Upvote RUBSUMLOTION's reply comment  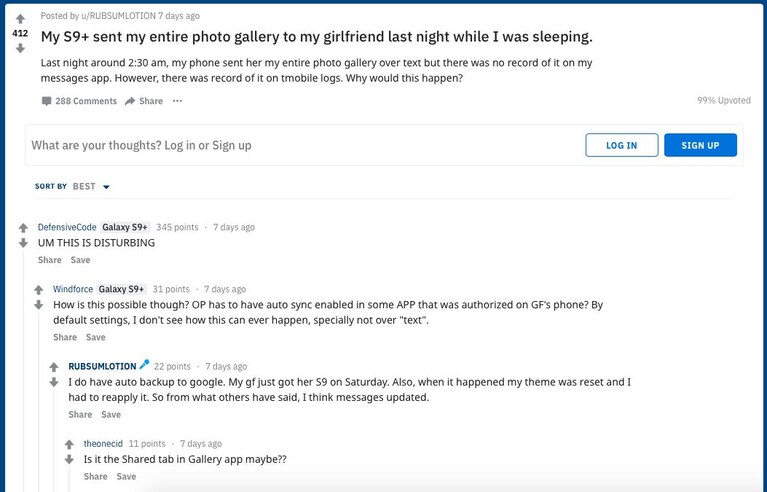[x=54, y=367]
